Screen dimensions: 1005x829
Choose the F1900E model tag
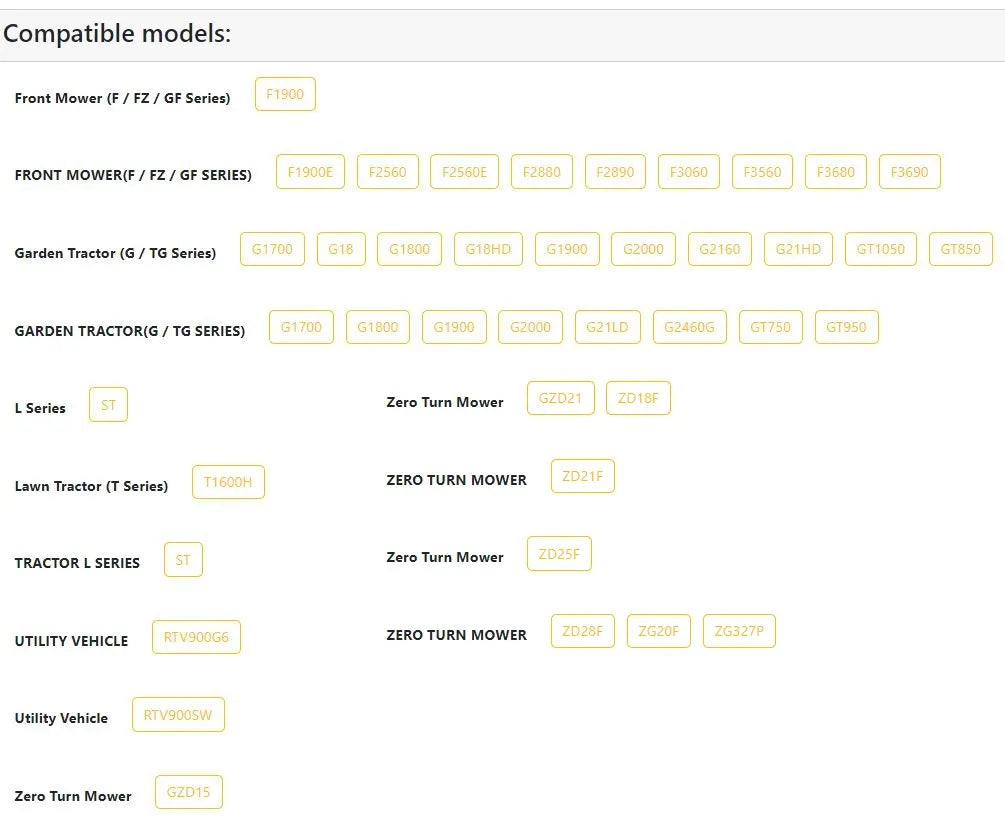(310, 172)
